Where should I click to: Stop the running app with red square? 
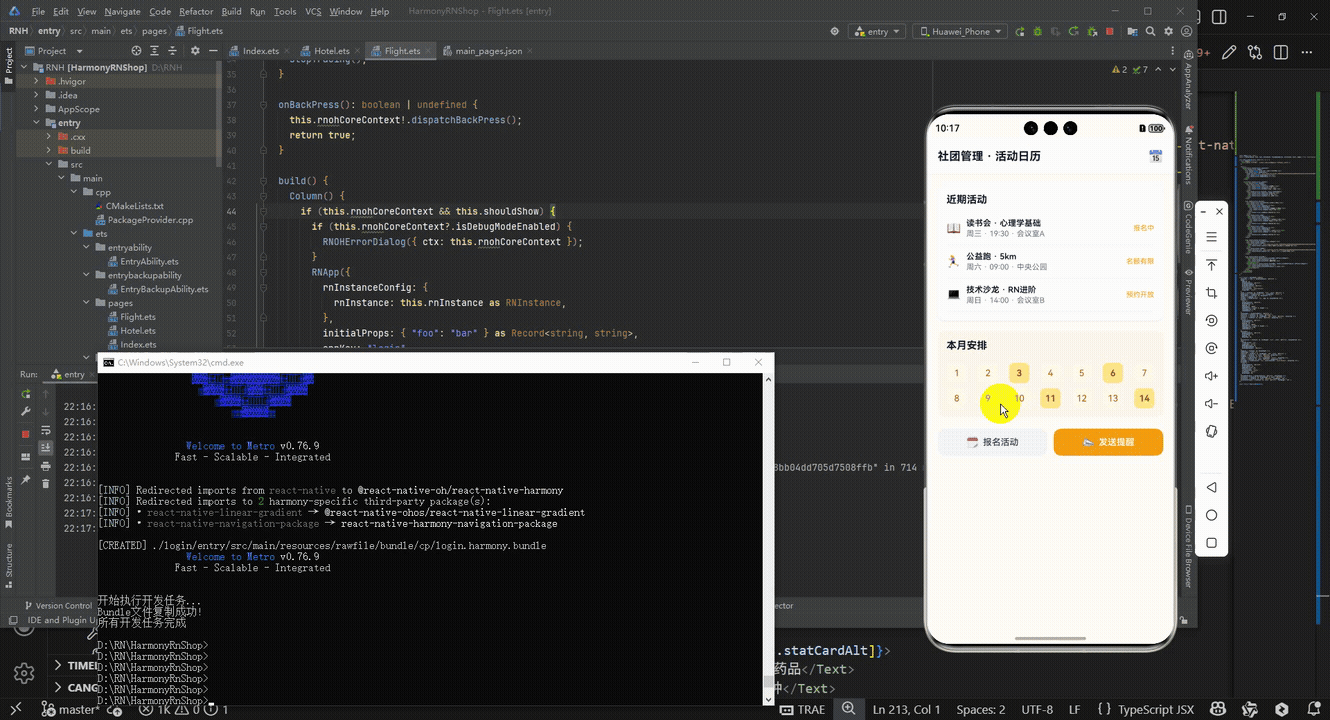click(1110, 32)
